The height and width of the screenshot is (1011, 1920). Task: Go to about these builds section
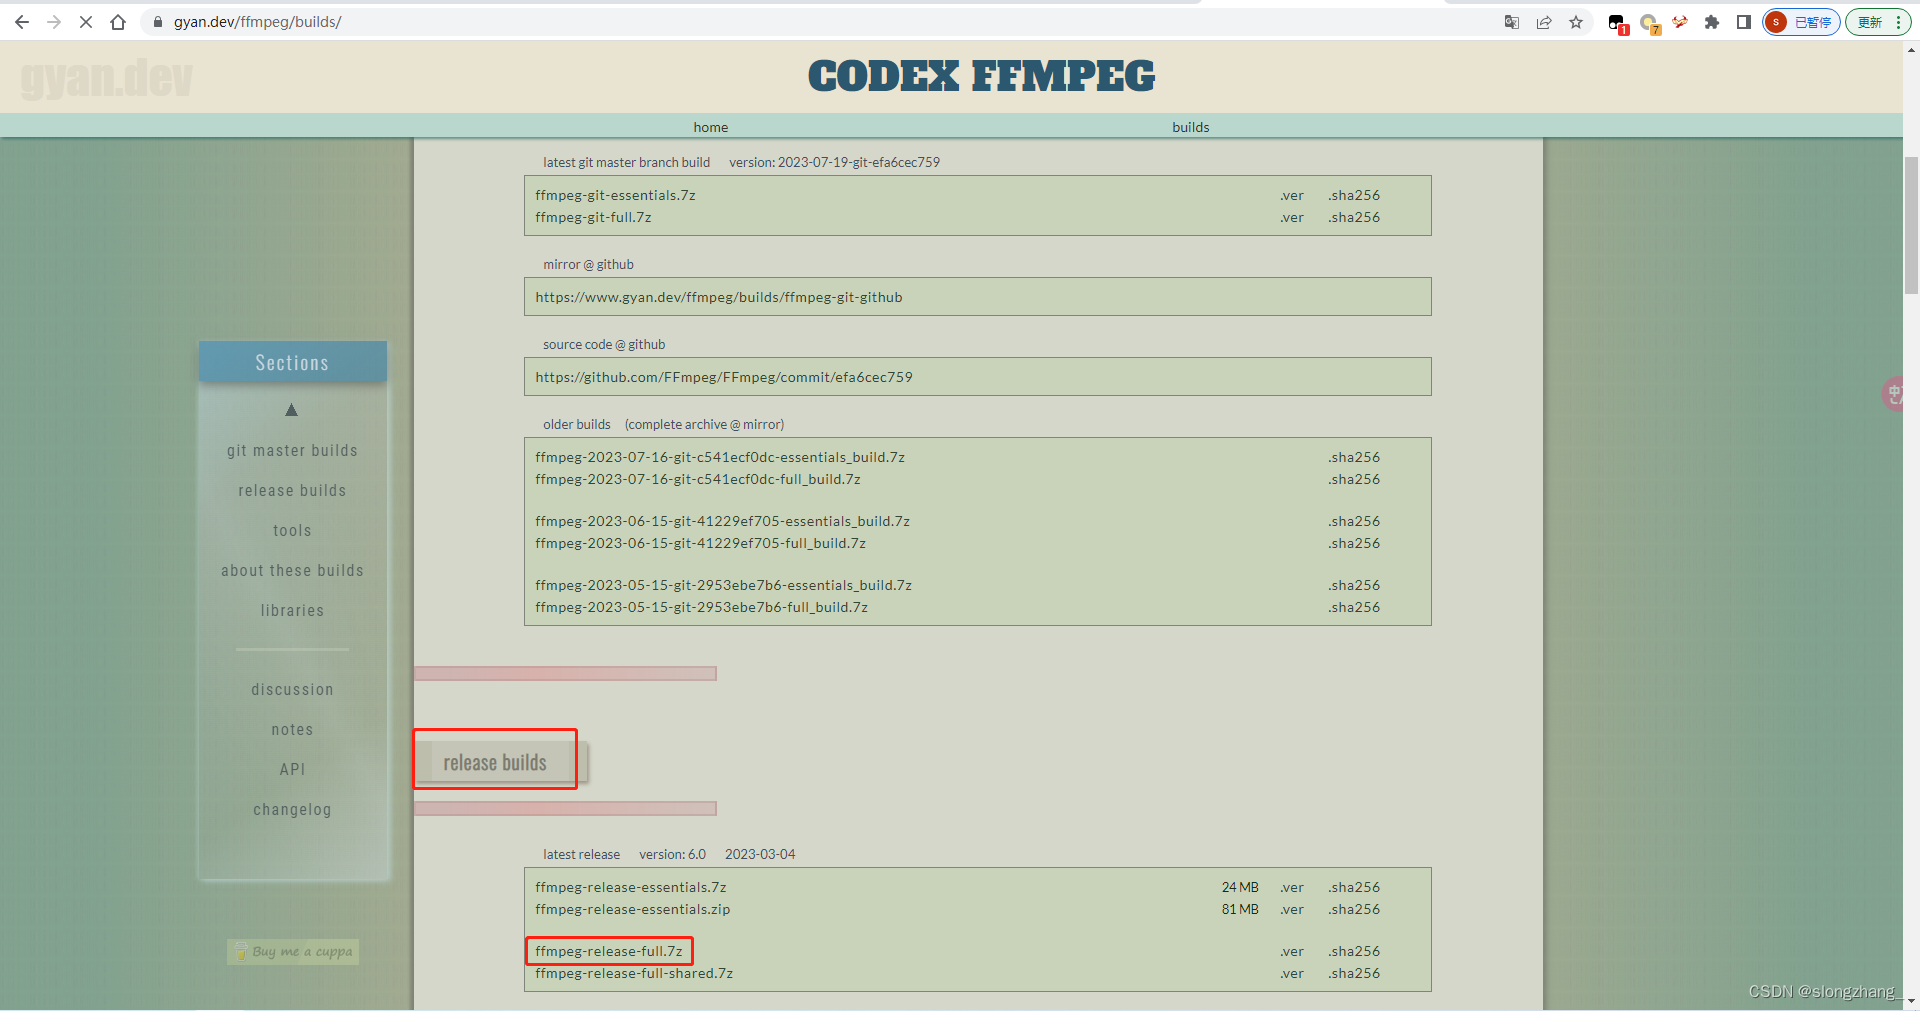tap(292, 571)
